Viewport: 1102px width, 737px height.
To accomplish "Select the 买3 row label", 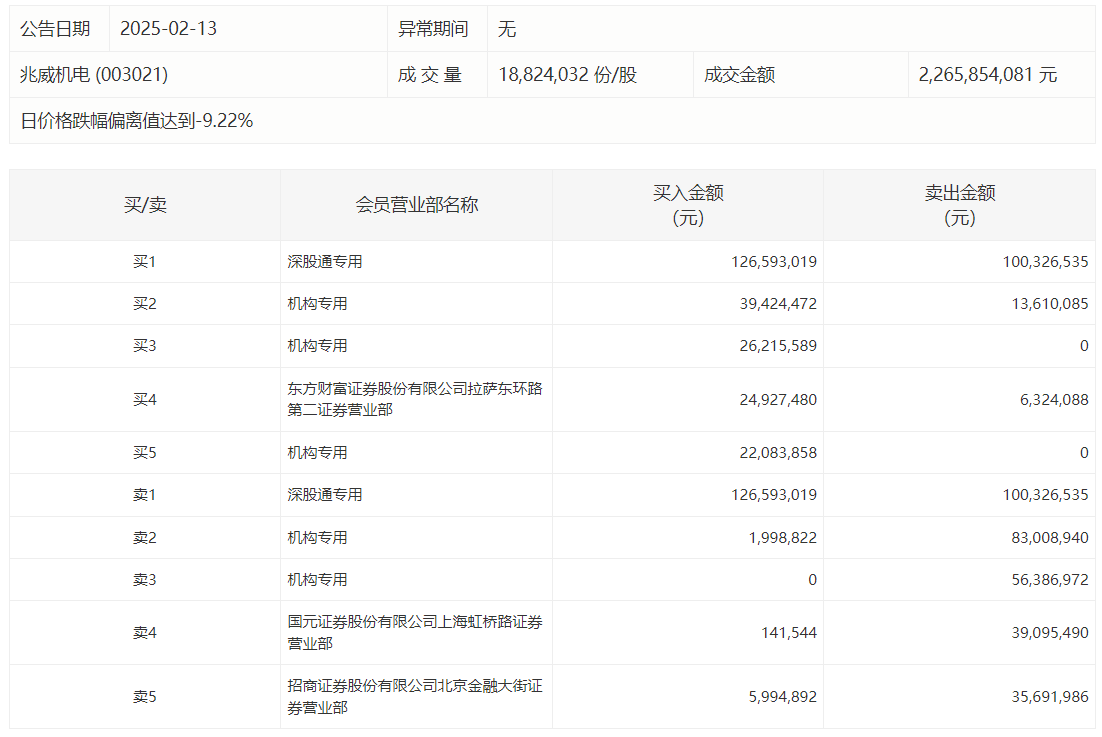I will tap(145, 346).
